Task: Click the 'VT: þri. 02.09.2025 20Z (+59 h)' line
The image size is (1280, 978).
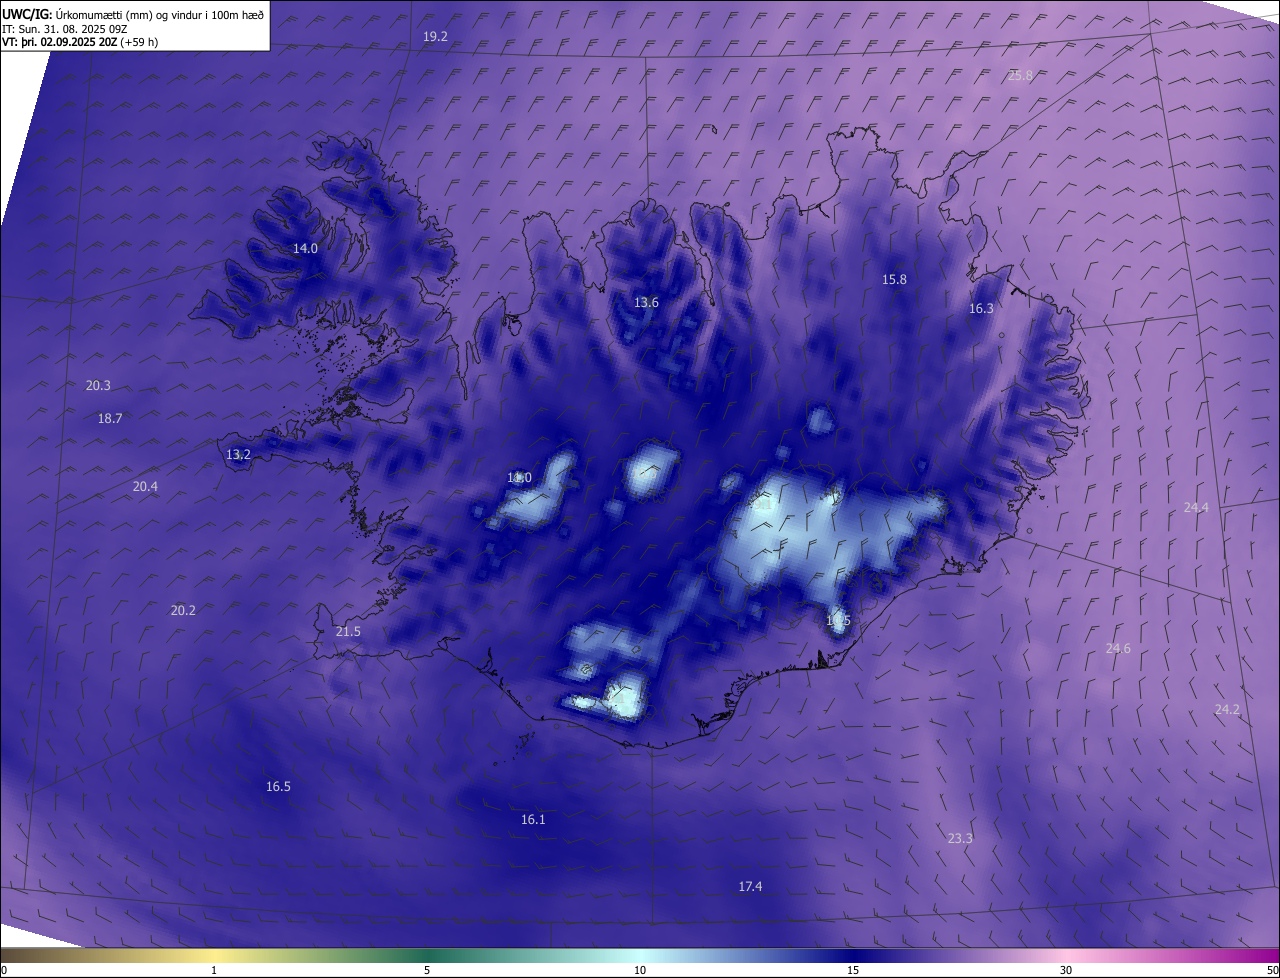Action: pyautogui.click(x=80, y=42)
